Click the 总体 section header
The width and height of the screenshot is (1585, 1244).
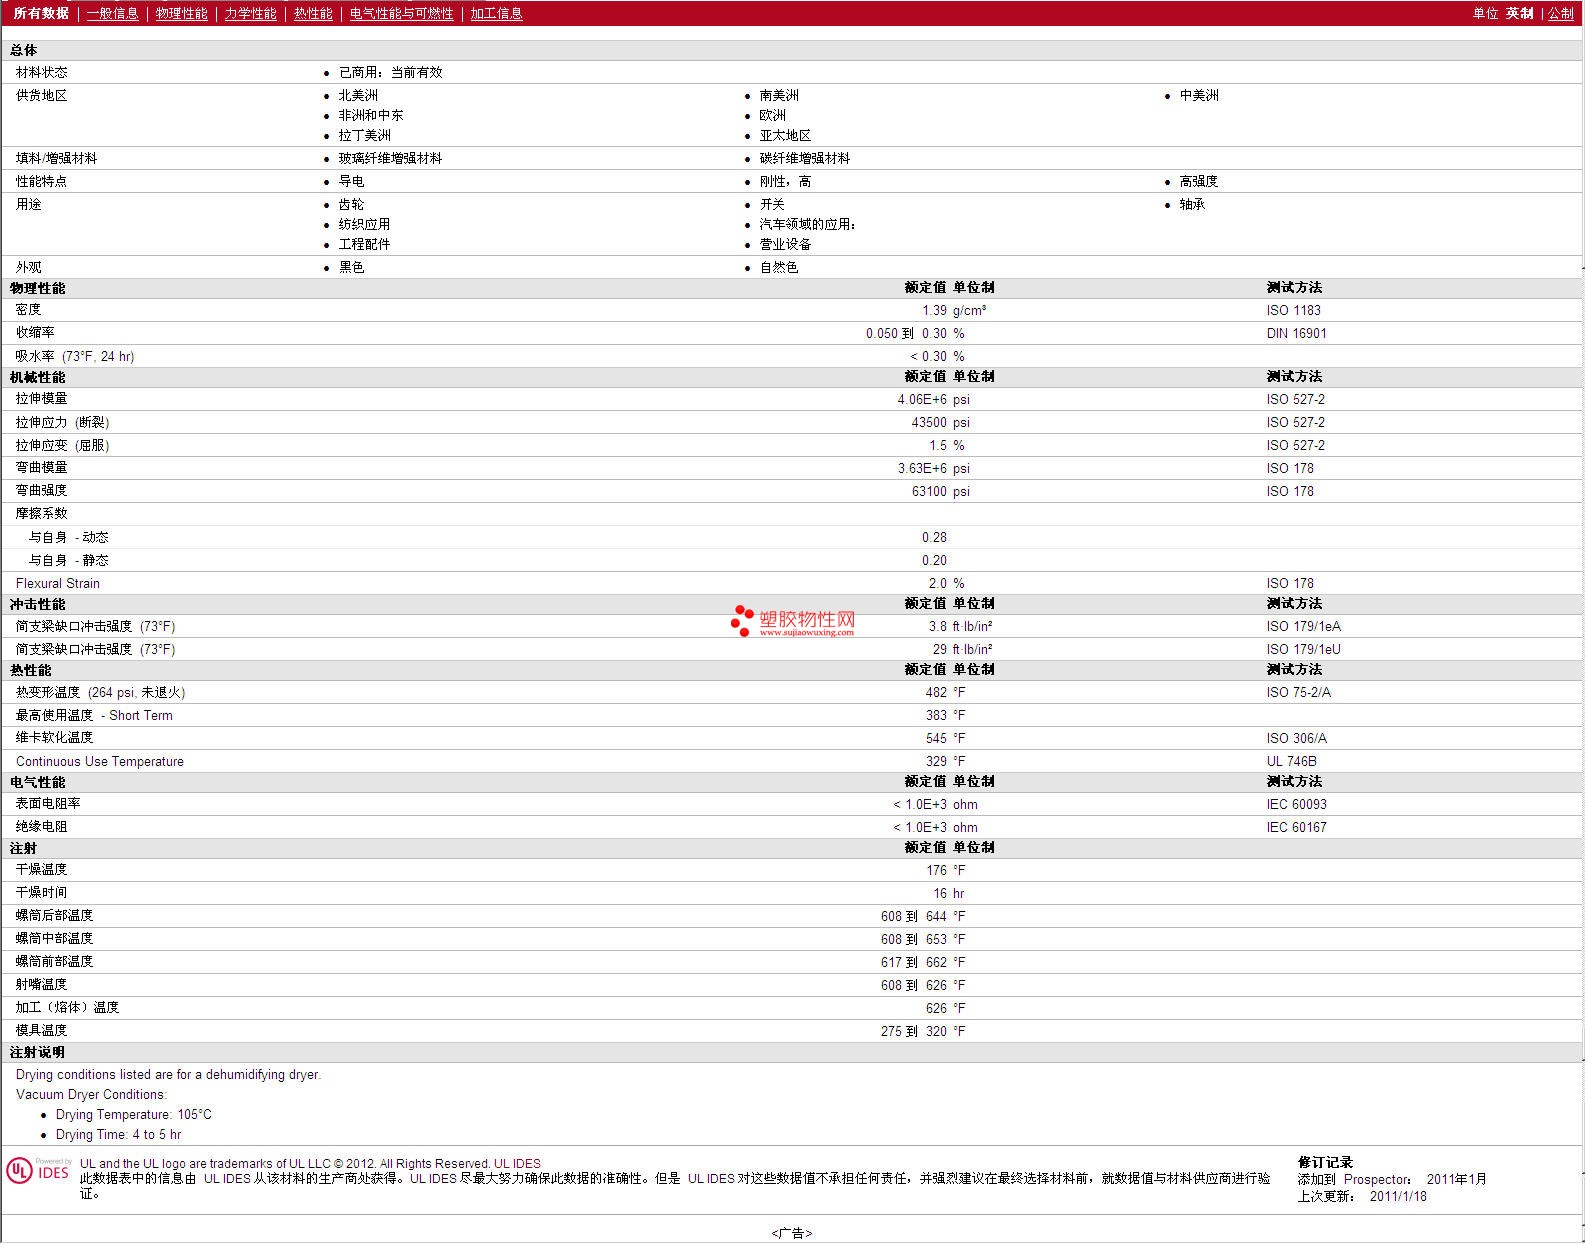(24, 50)
